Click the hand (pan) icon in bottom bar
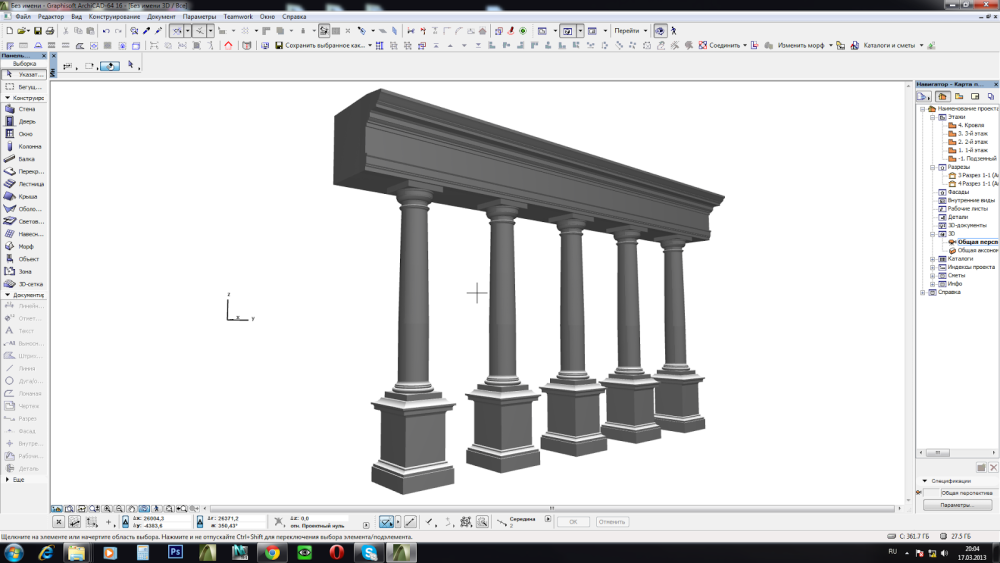The image size is (1000, 563). click(131, 509)
